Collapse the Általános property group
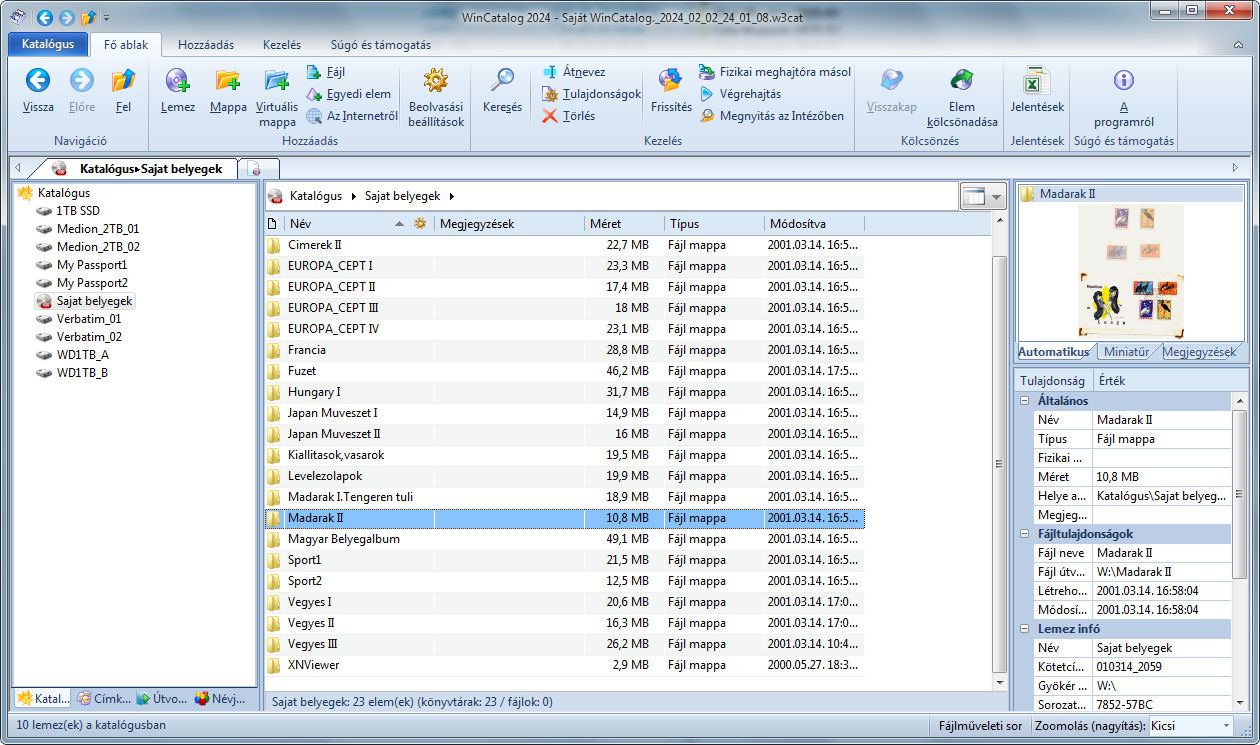This screenshot has height=745, width=1260. [1025, 401]
